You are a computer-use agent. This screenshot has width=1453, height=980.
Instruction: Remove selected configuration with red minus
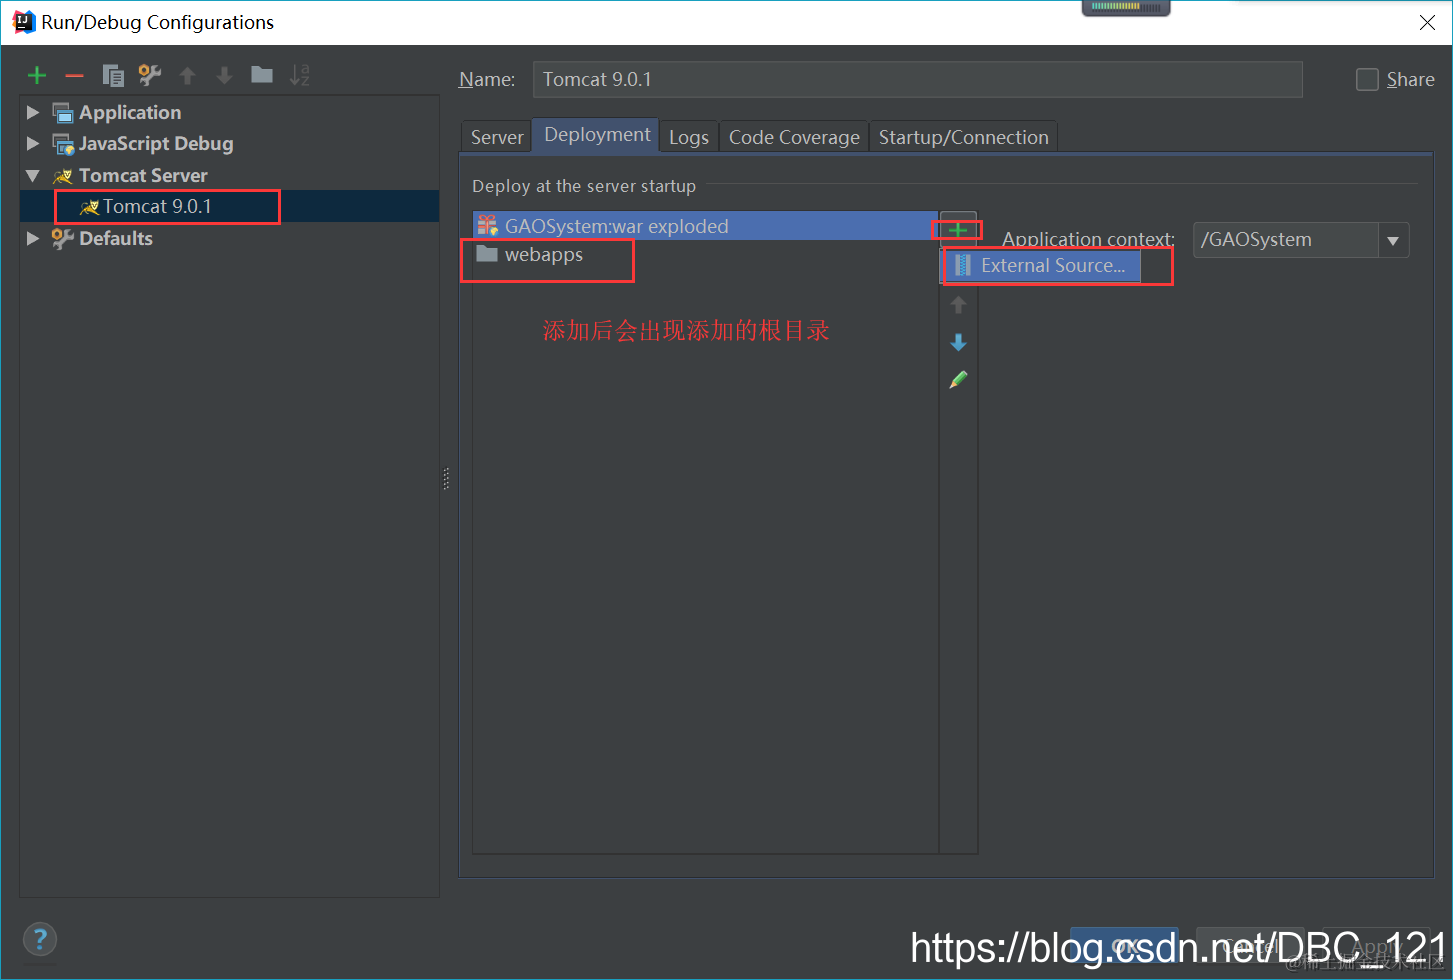74,76
